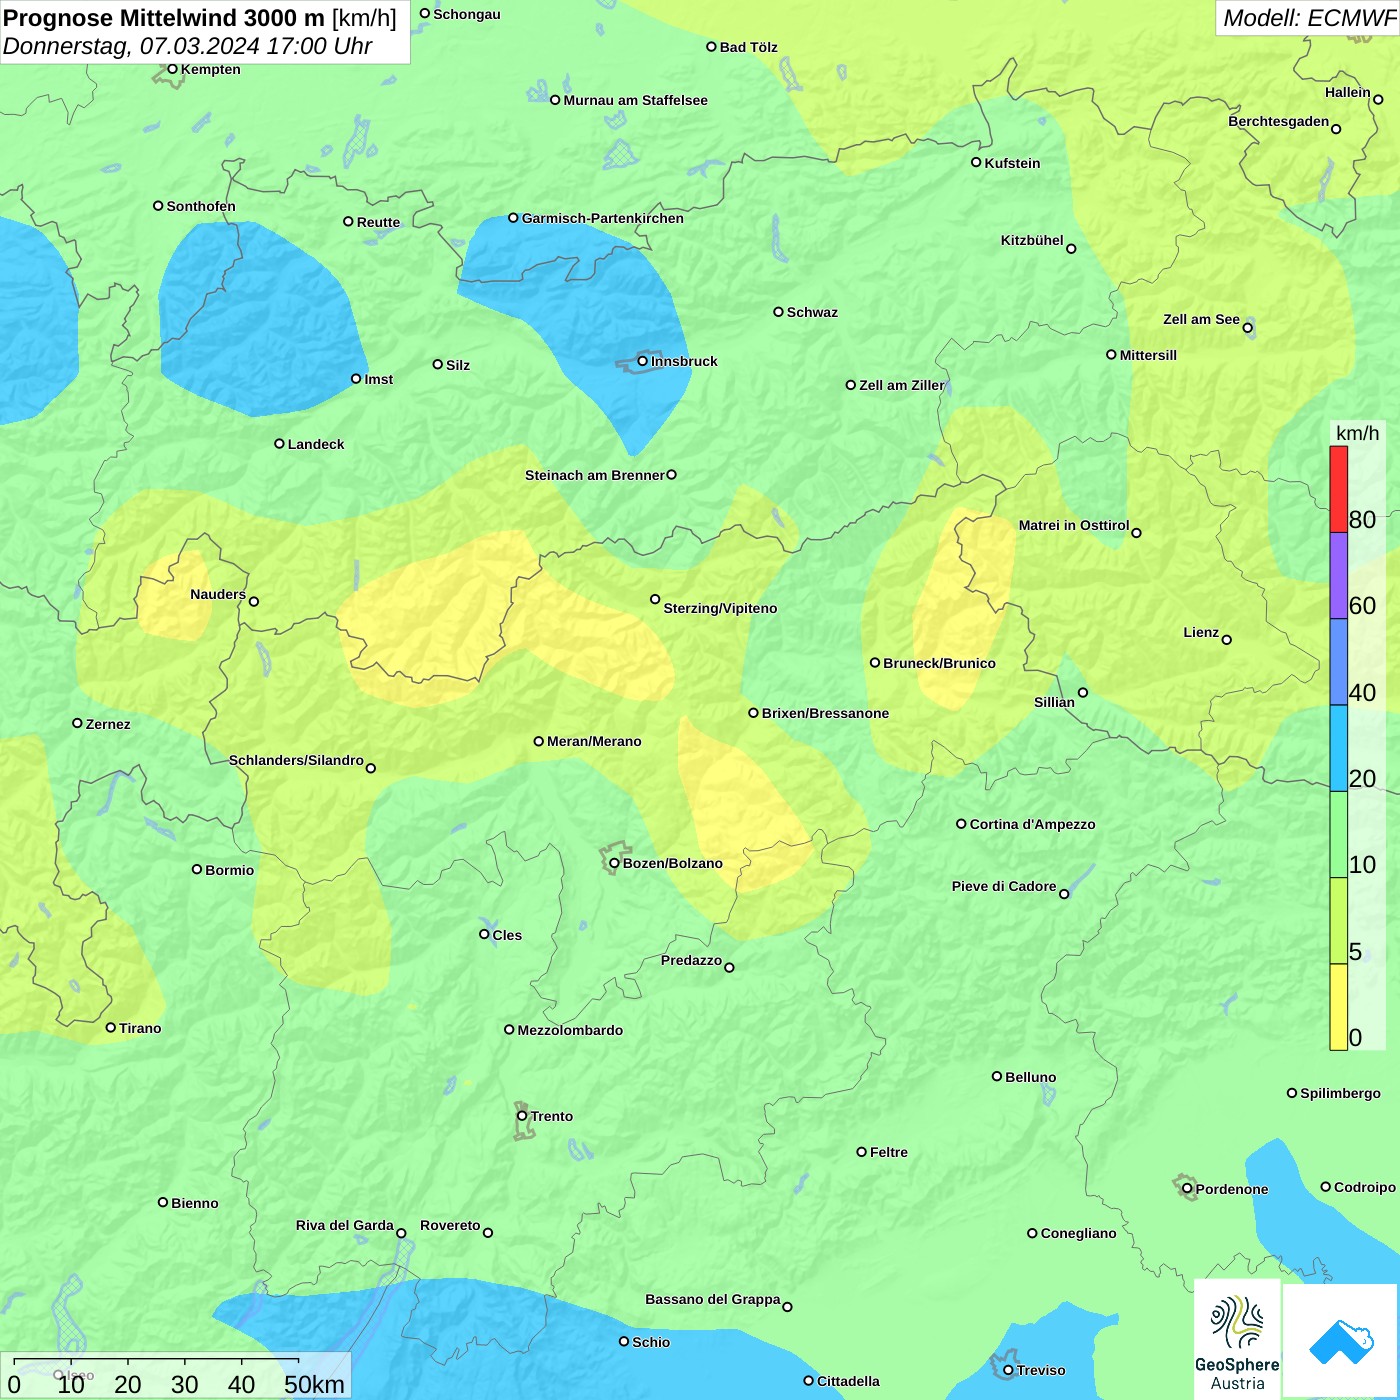The image size is (1400, 1400).
Task: Click the 'Riva del Garda' label
Action: [345, 1225]
